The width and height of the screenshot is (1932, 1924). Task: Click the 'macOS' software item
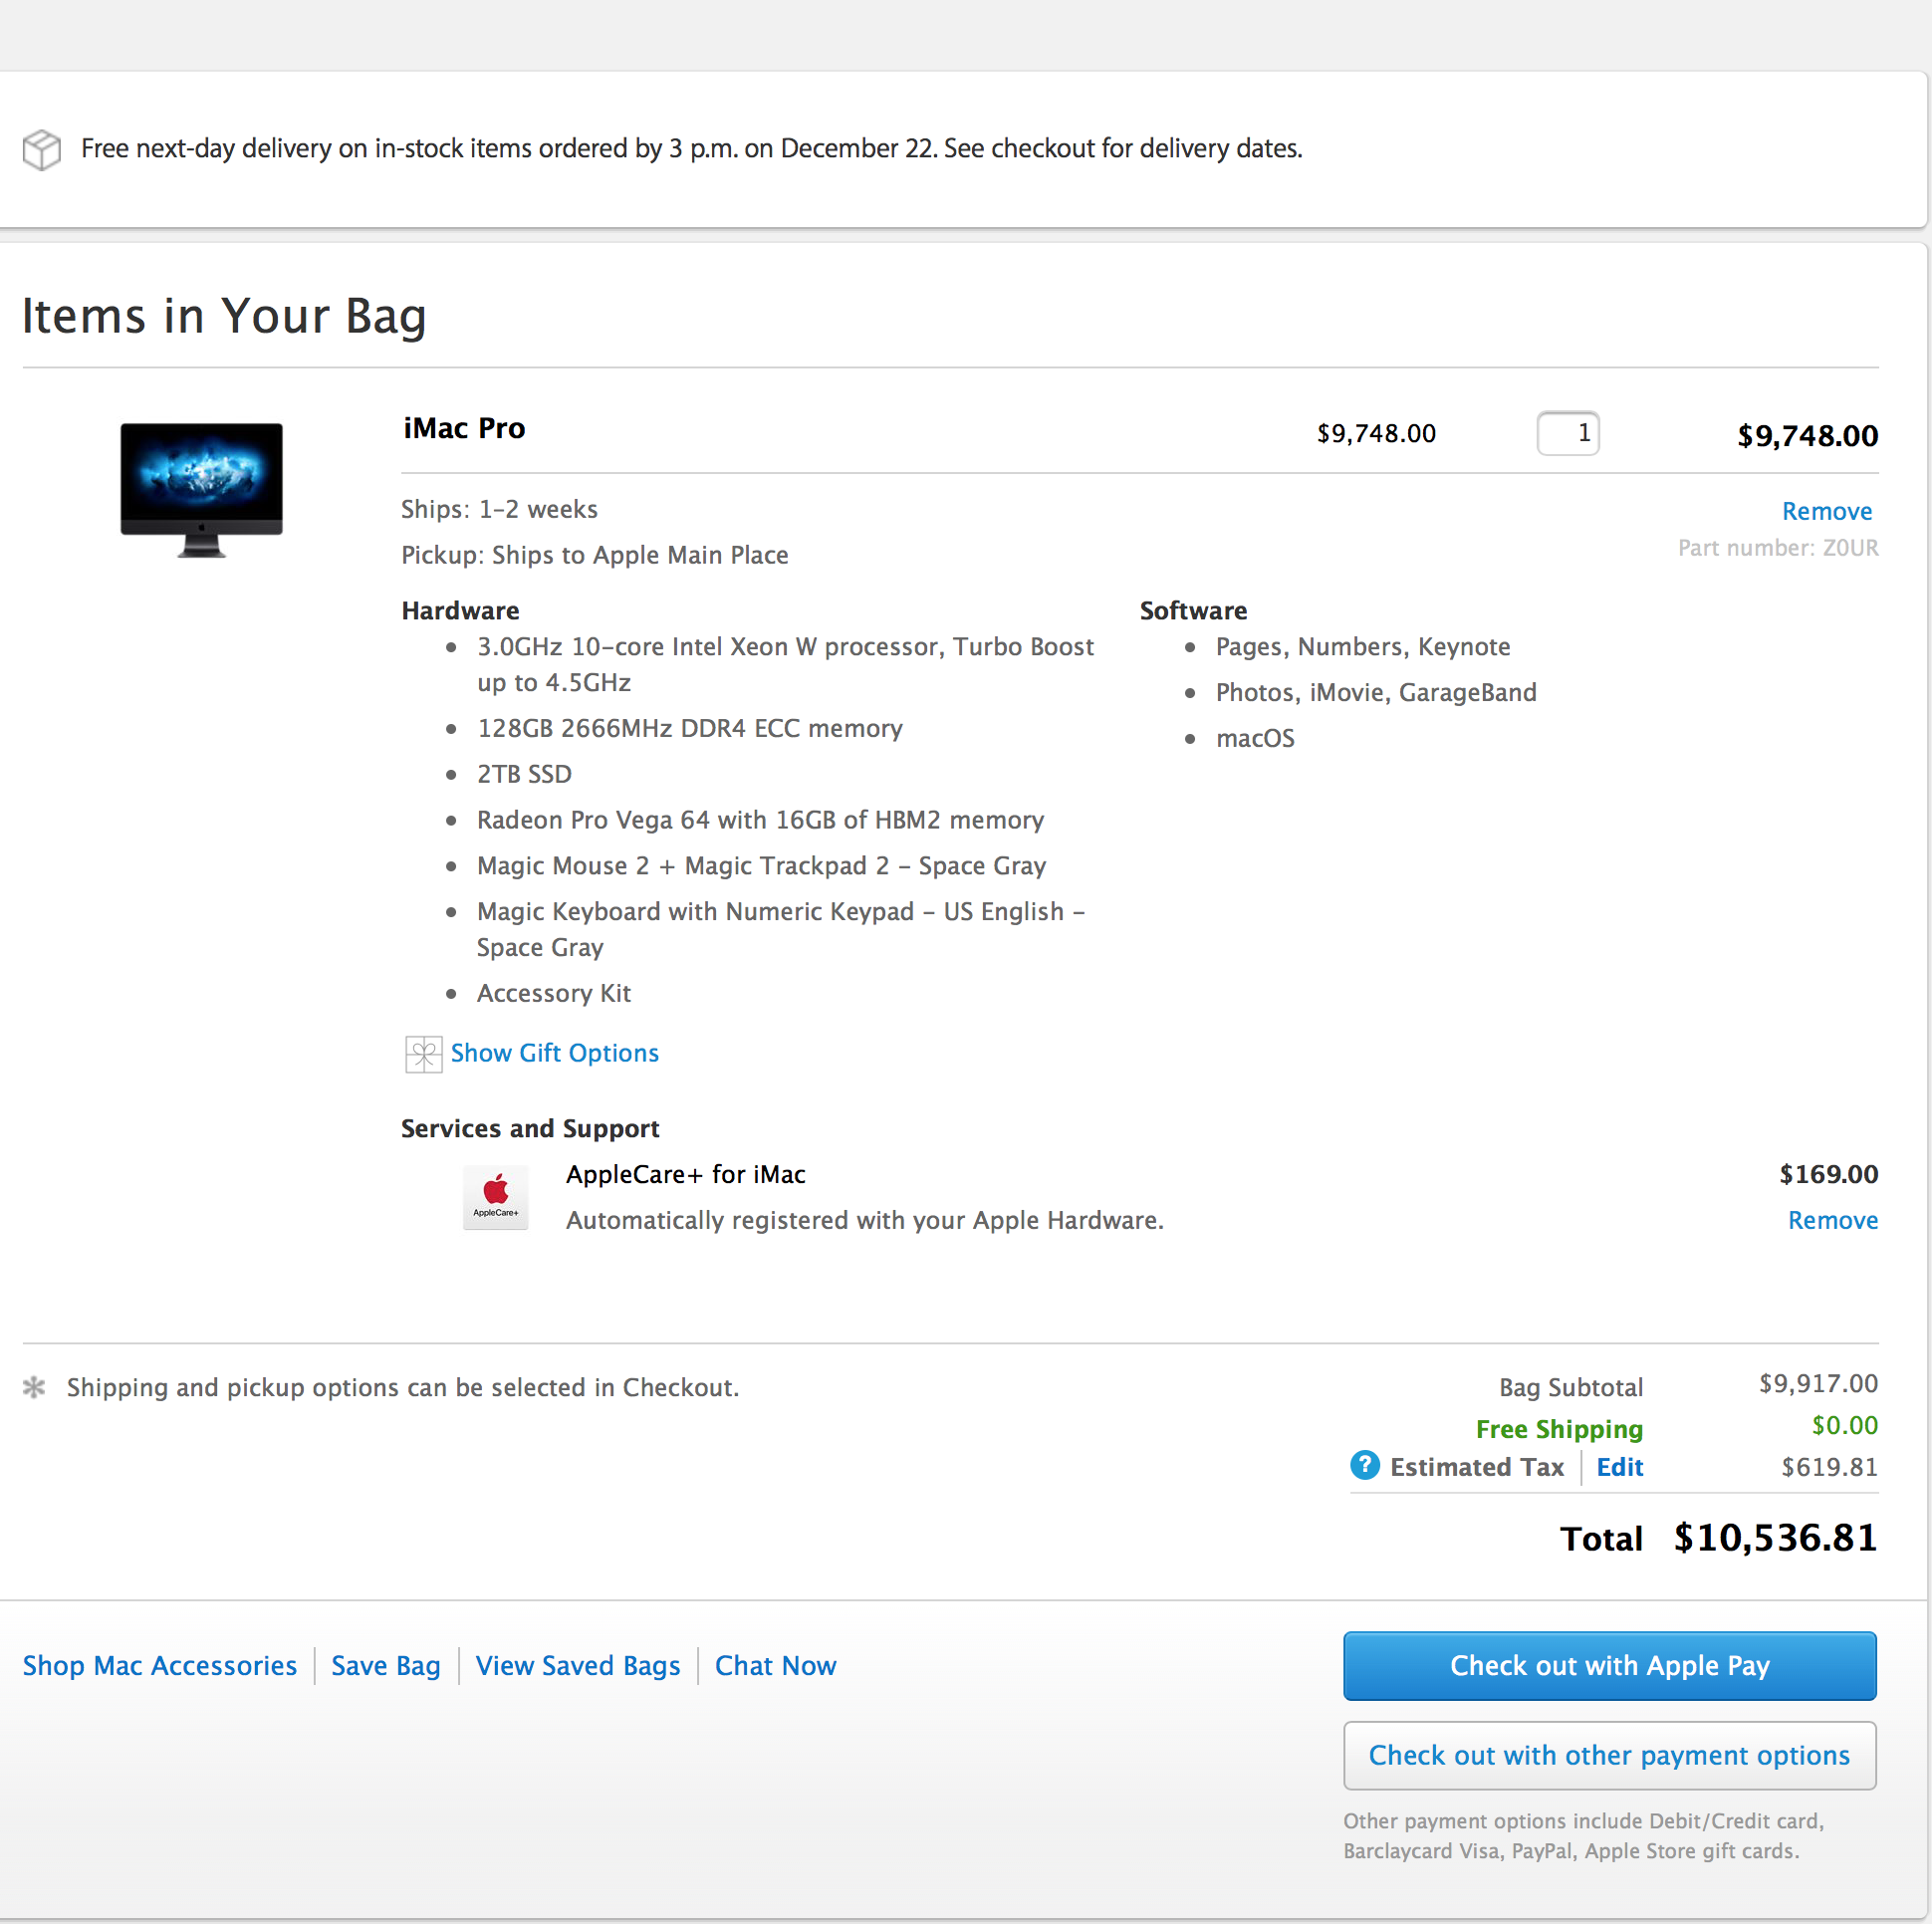(1254, 739)
